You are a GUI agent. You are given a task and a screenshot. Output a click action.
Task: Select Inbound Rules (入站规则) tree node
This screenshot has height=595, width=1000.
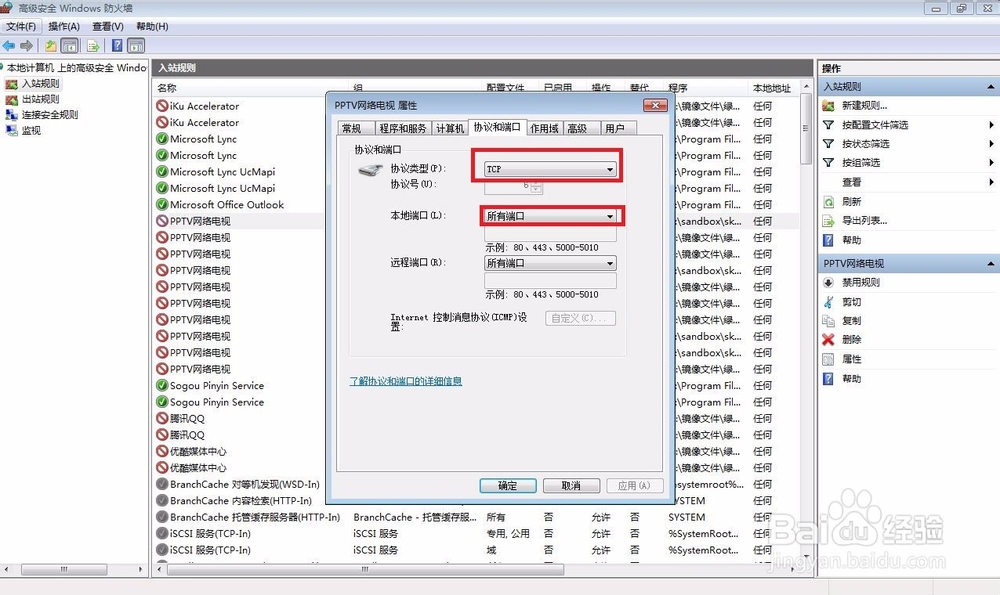[40, 84]
